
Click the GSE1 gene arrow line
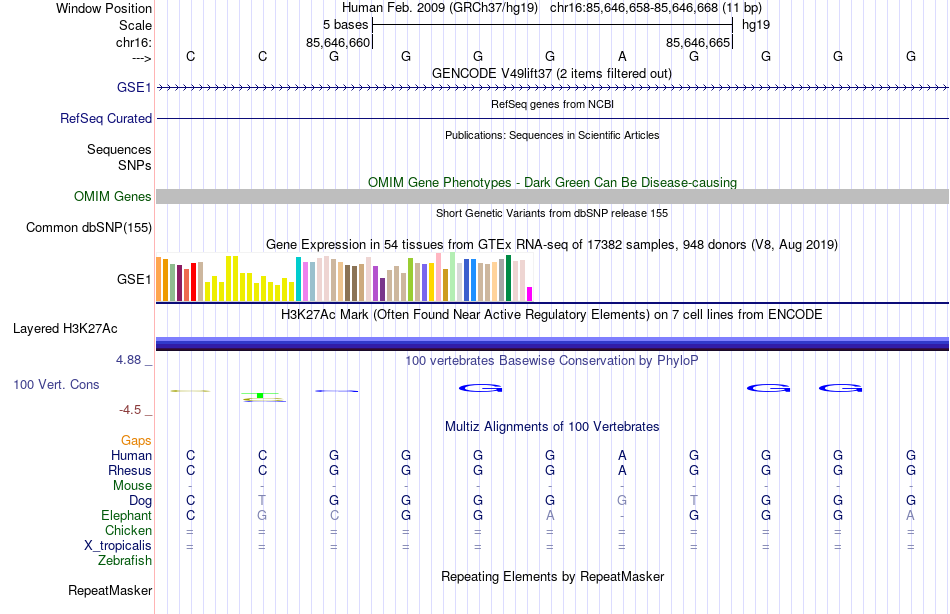click(553, 88)
